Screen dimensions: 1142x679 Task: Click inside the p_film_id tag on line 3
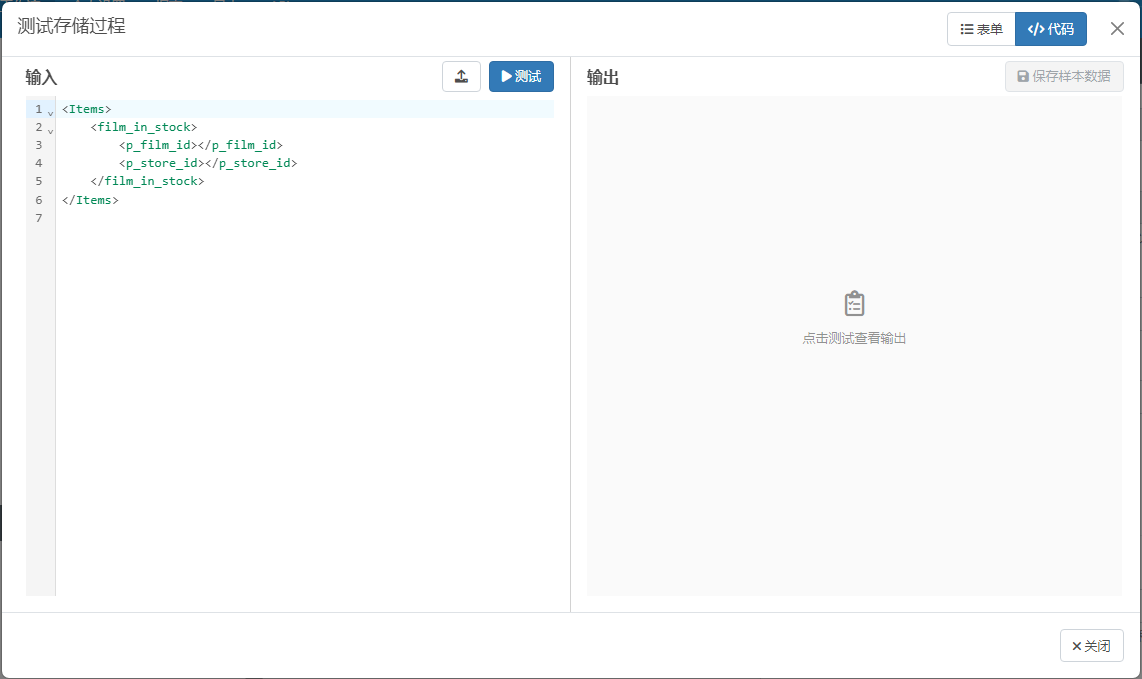[x=201, y=145]
